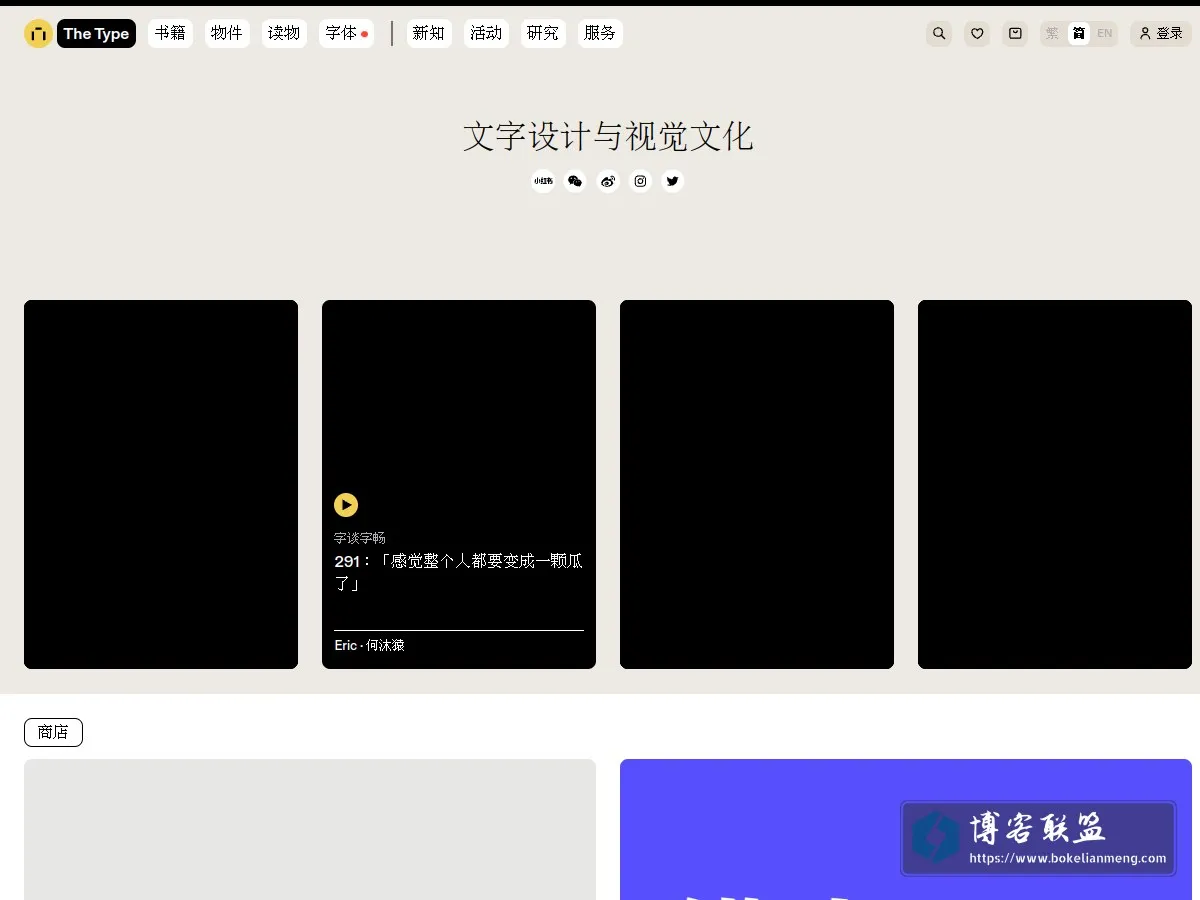Open the WeChat social icon
Image resolution: width=1200 pixels, height=900 pixels.
(575, 181)
